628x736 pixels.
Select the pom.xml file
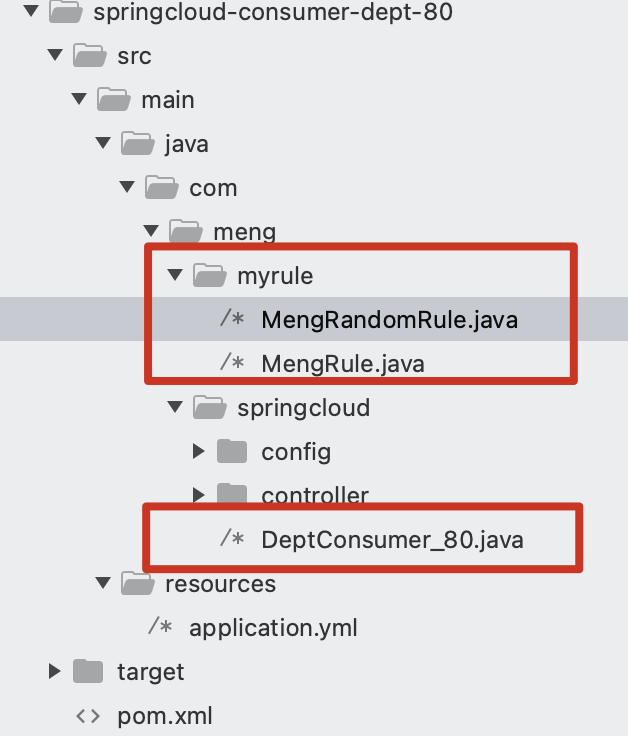[x=165, y=716]
